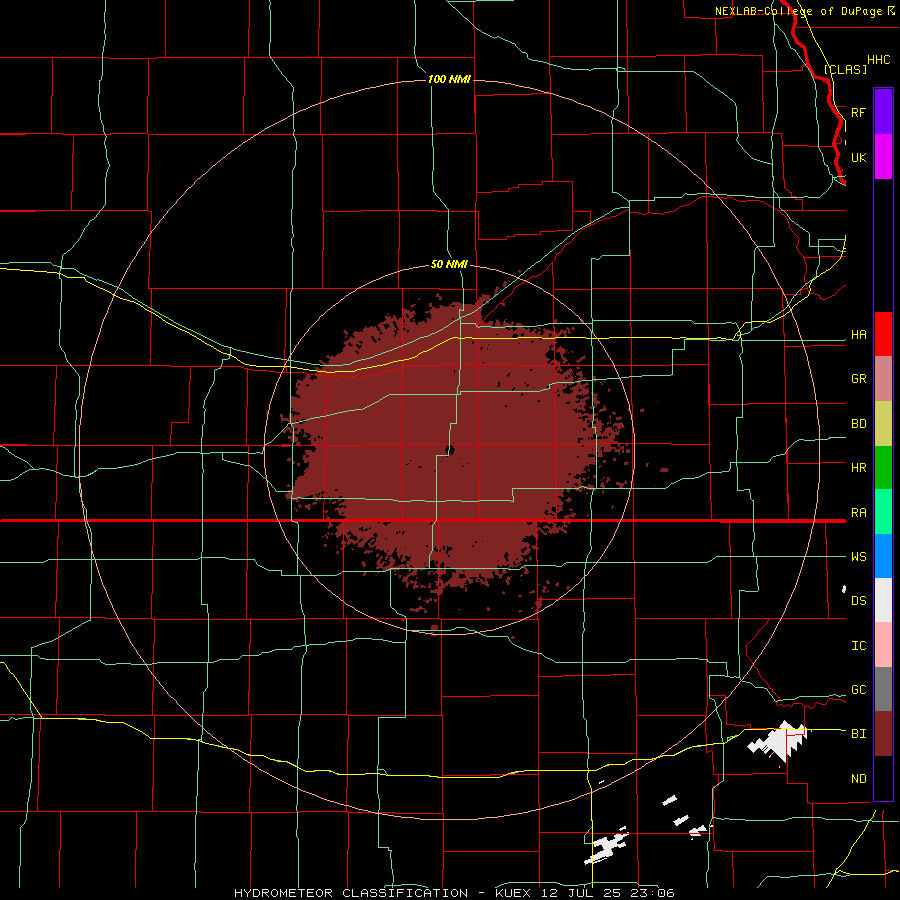Click the 50 NMI range ring label
This screenshot has height=900, width=900.
click(x=449, y=264)
